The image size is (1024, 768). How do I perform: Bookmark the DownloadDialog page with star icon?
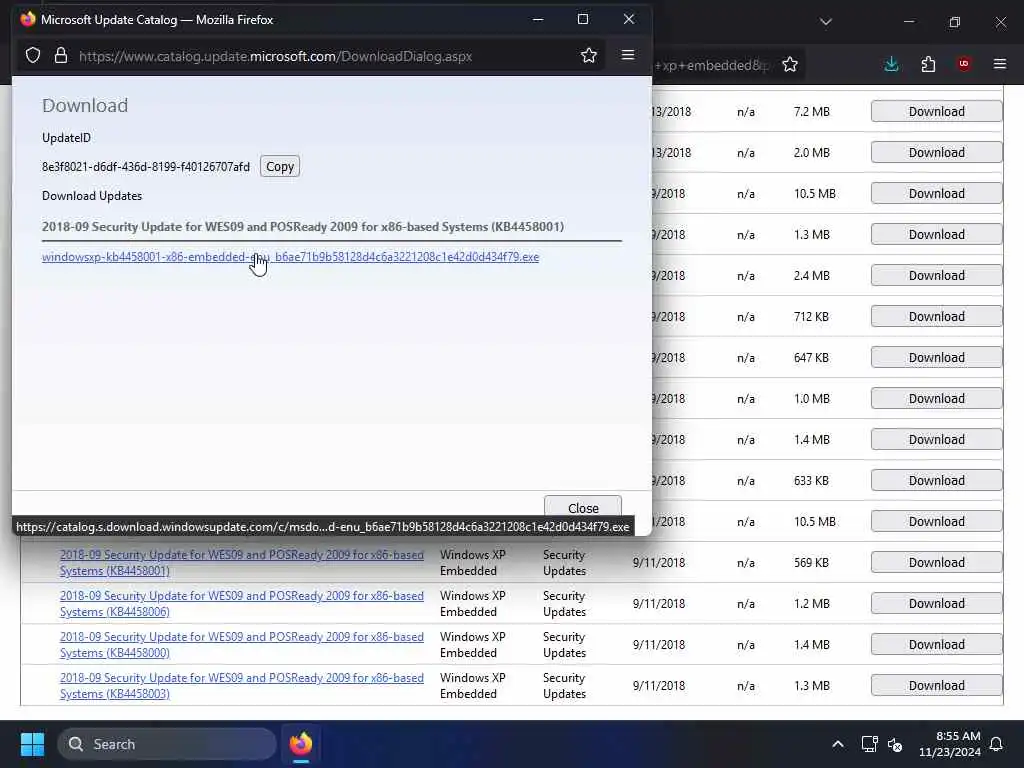[588, 56]
